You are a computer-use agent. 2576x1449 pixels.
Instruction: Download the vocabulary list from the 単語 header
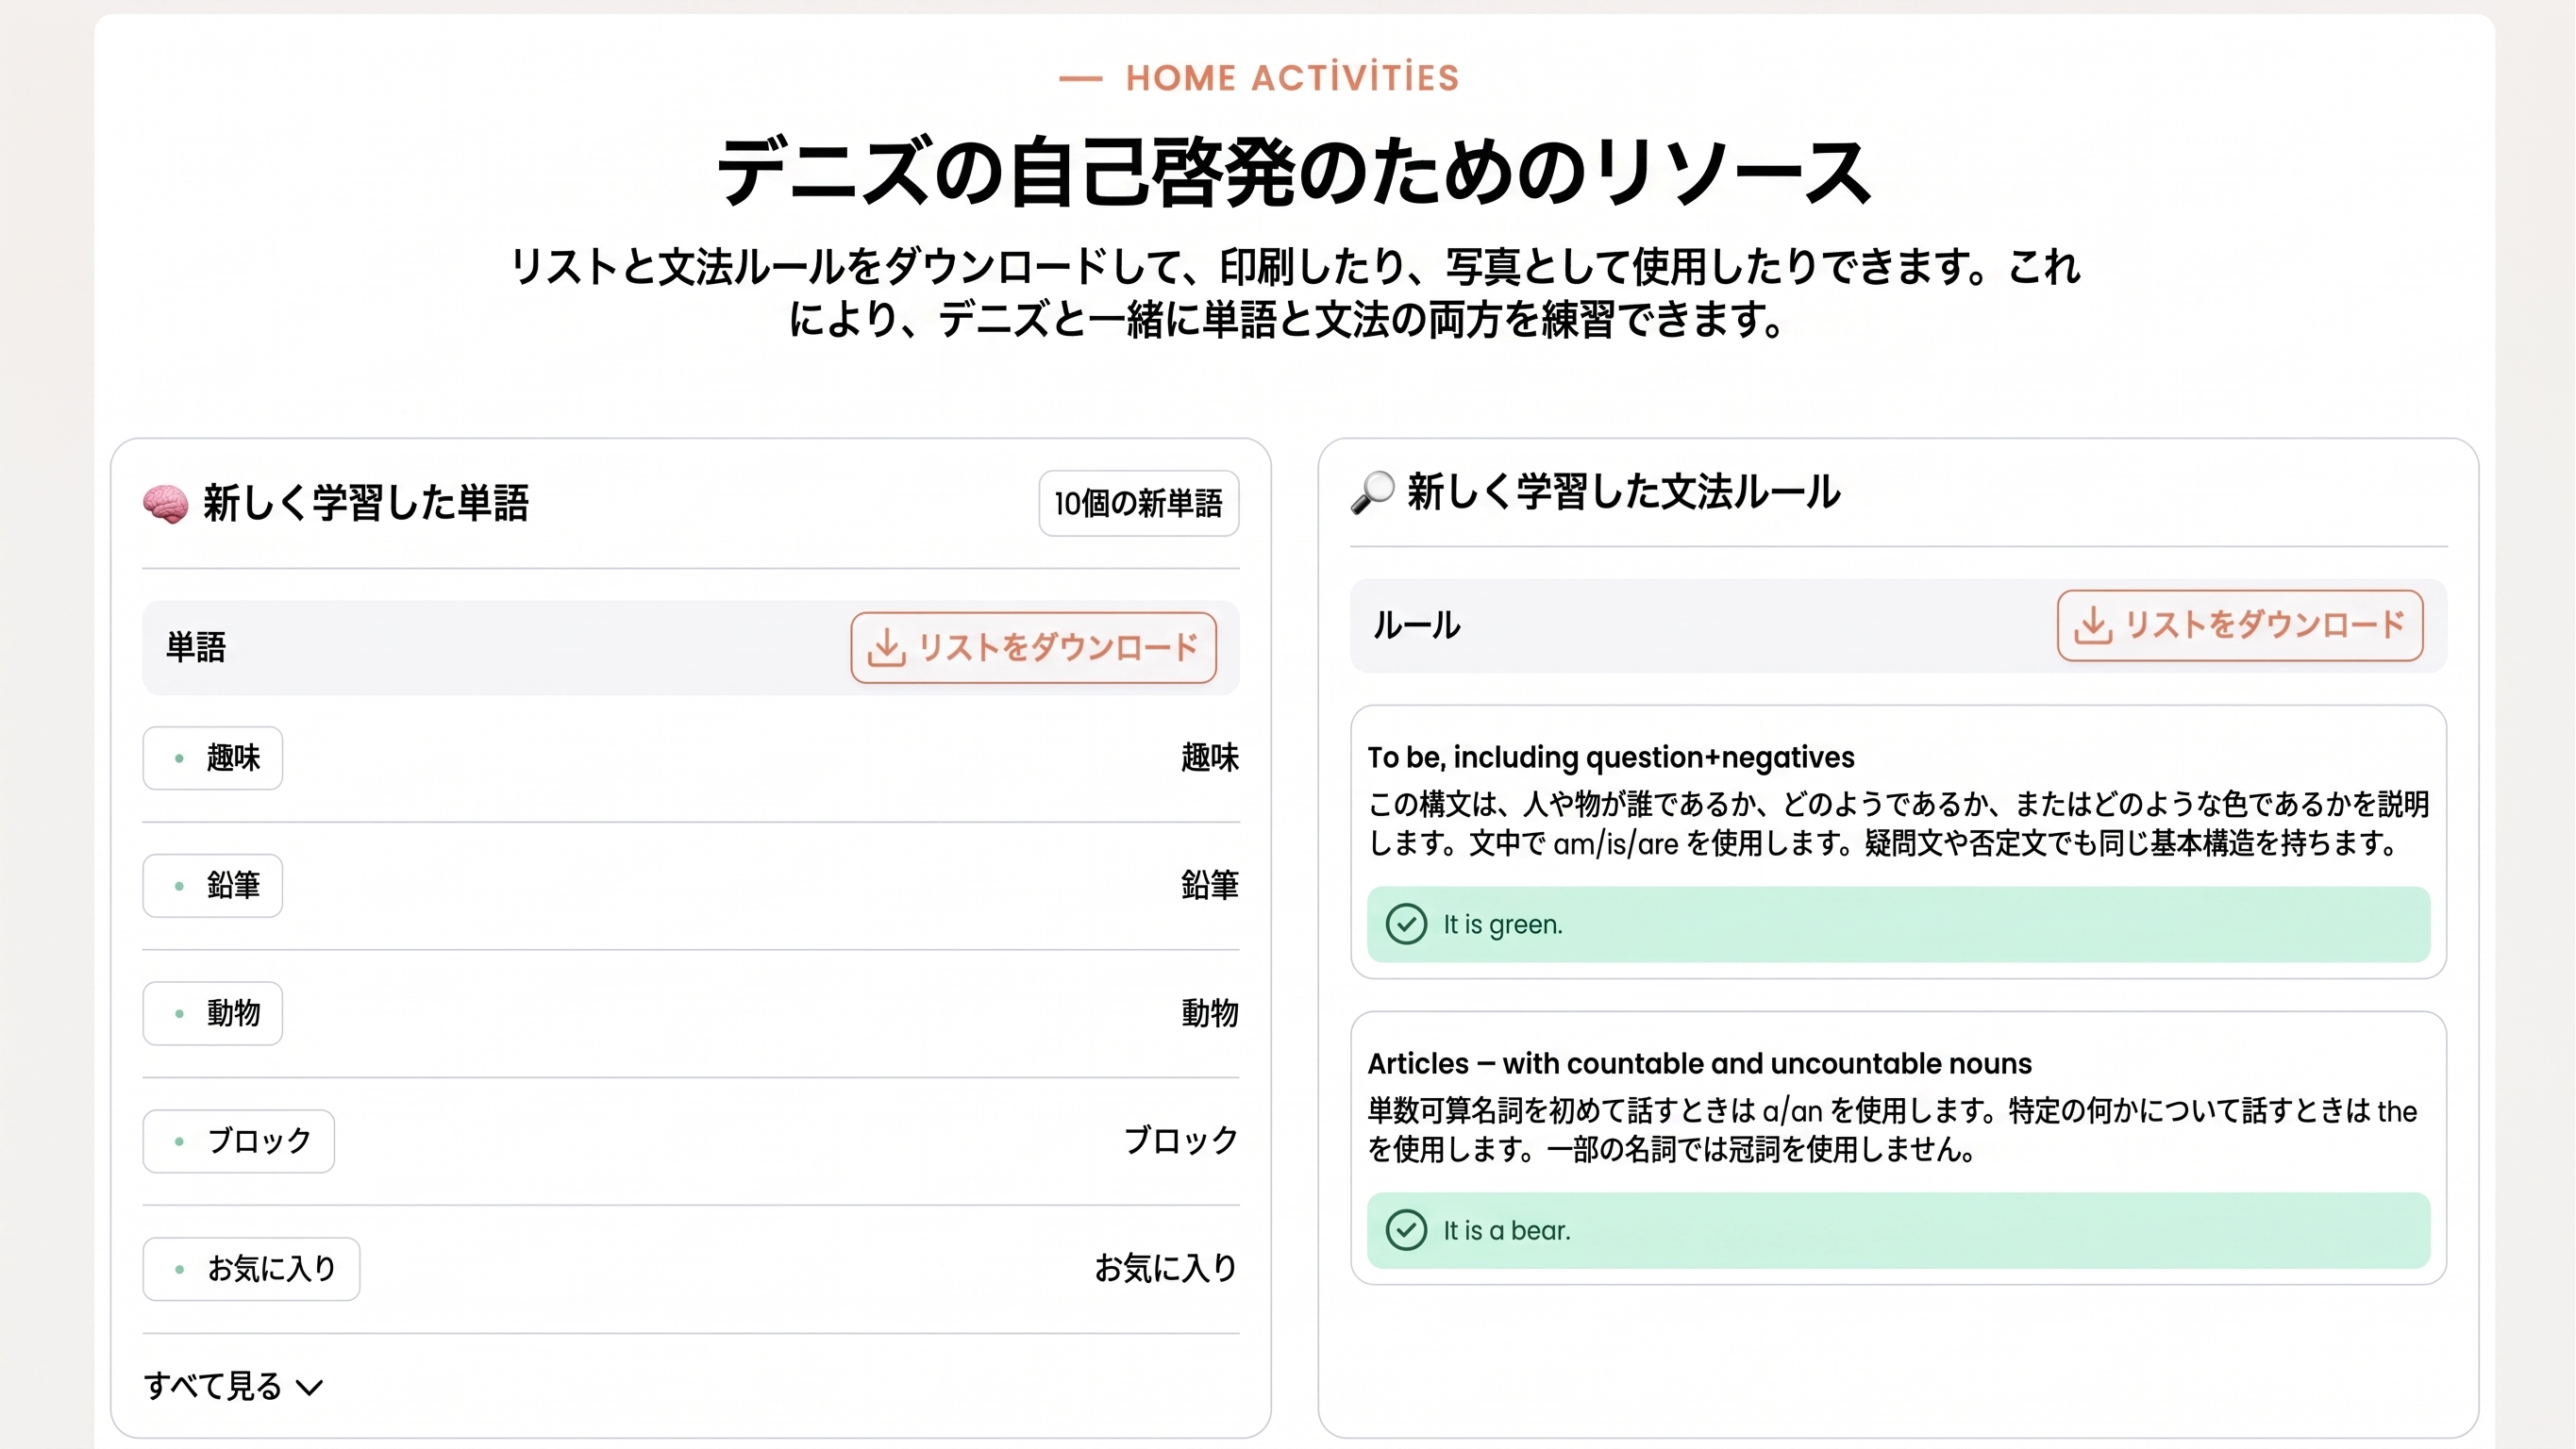1033,647
